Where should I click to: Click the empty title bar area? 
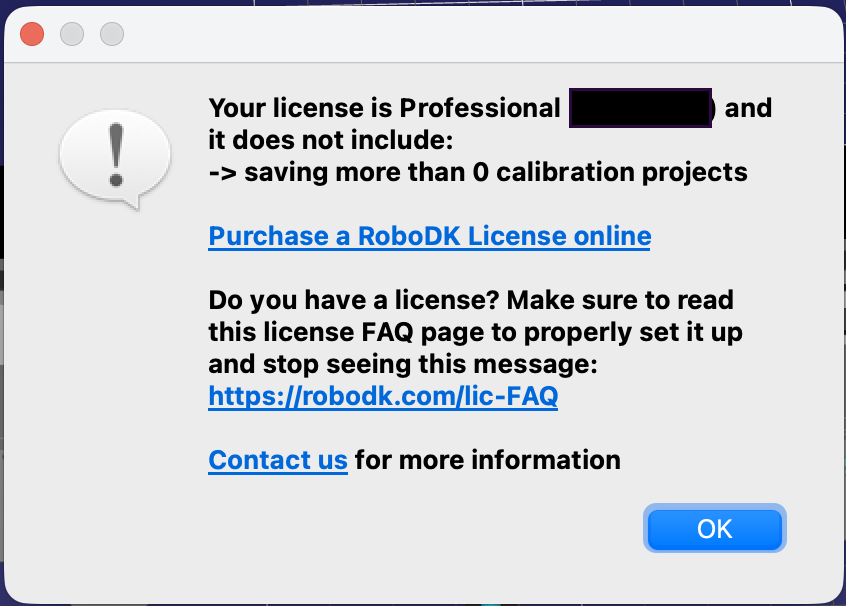(450, 34)
